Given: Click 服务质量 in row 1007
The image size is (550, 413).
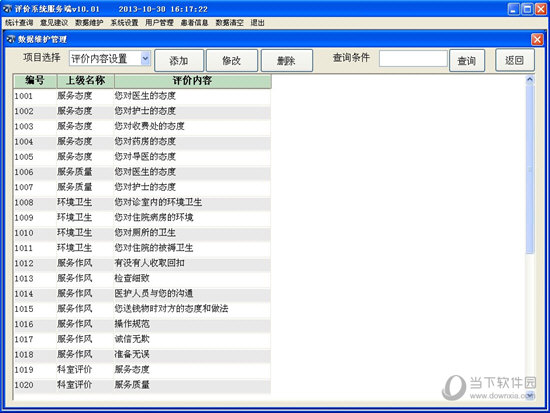Looking at the screenshot, I should pos(75,187).
